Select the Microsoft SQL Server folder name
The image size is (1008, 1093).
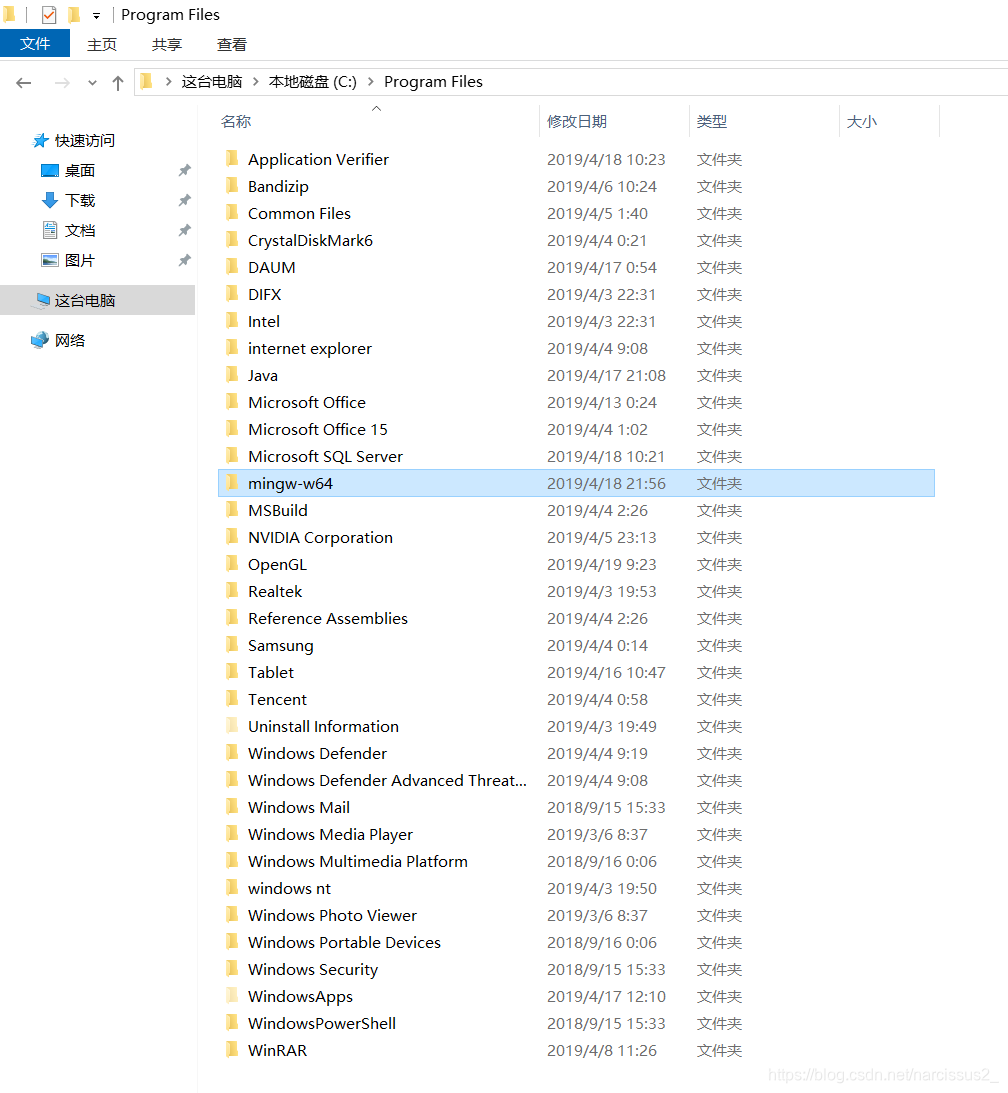click(x=326, y=457)
